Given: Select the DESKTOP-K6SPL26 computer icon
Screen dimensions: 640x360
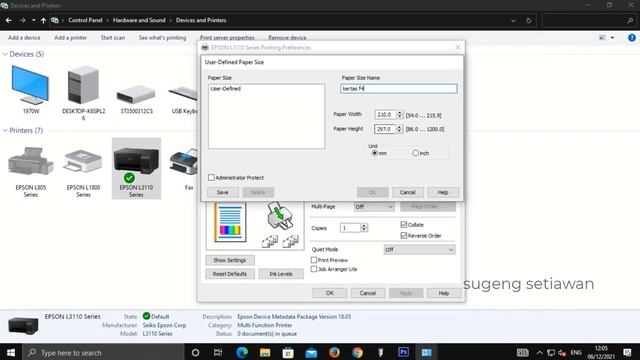Looking at the screenshot, I should (x=83, y=85).
